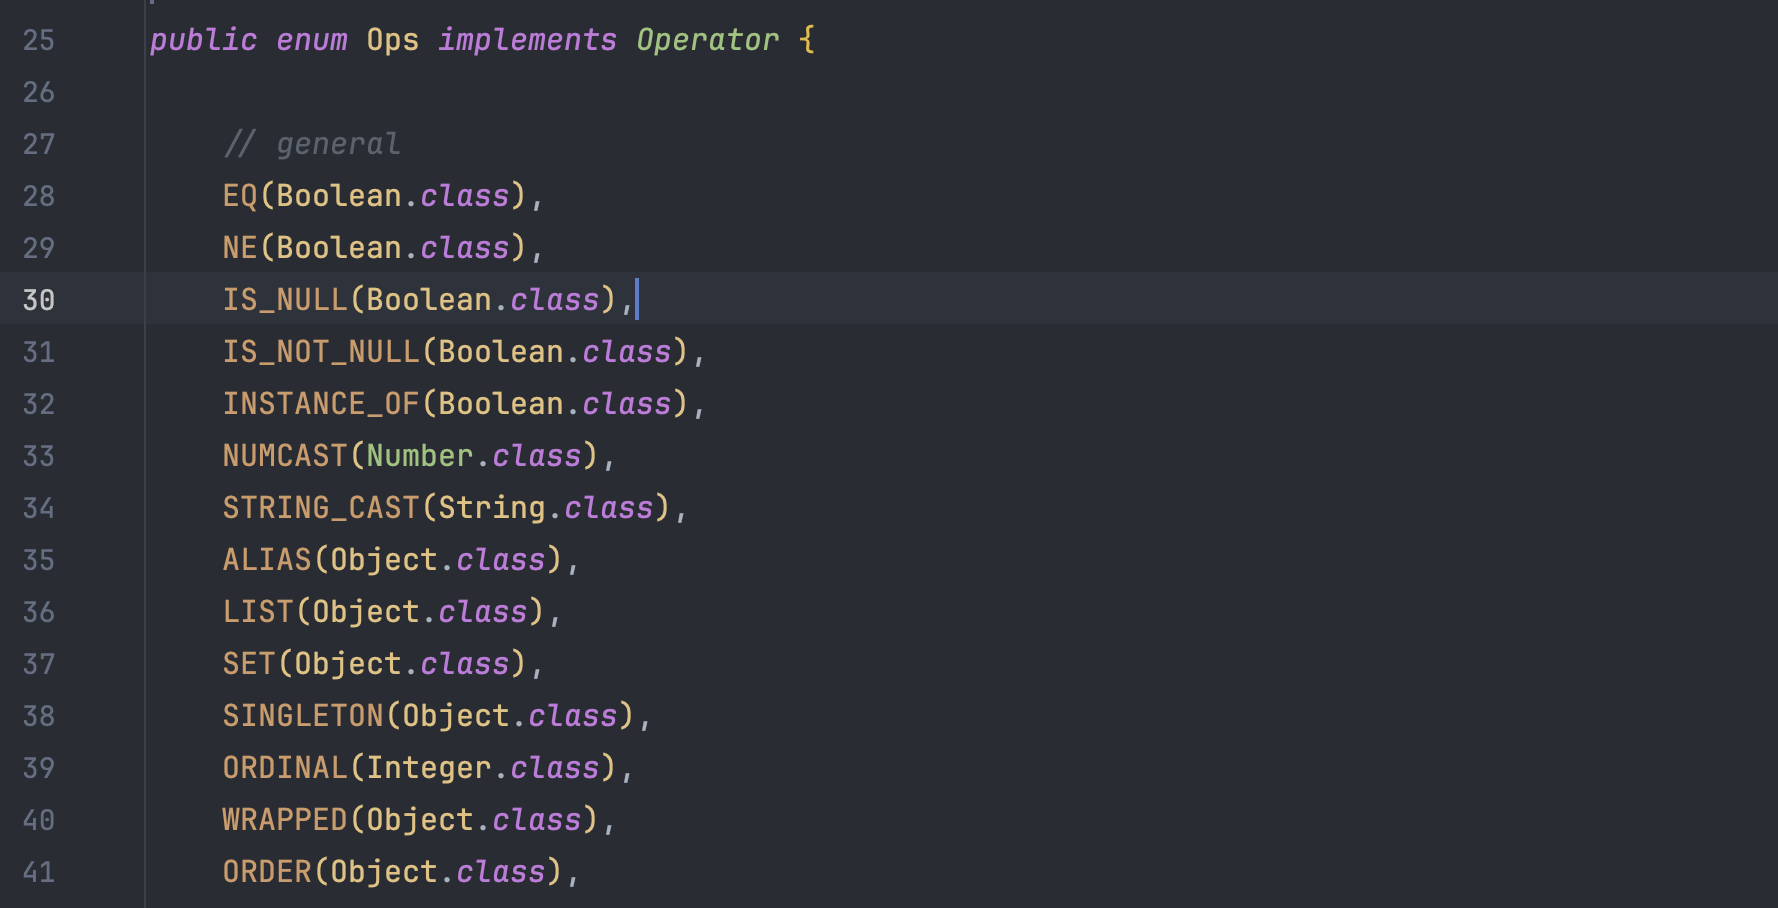Click the IS_NULL enum constant
The image size is (1778, 908).
point(285,300)
